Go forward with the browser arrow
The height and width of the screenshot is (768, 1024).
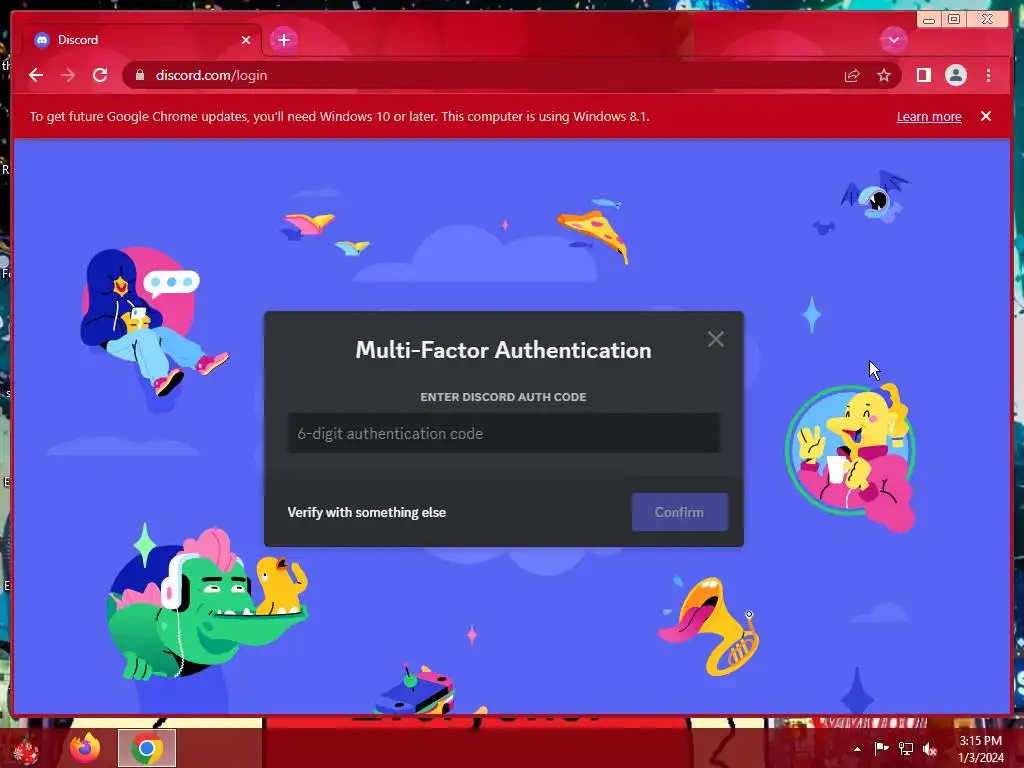tap(68, 75)
